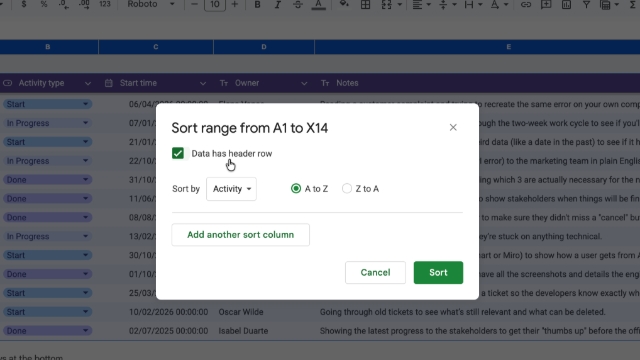Expand the merge type arrow
Image resolution: width=640 pixels, height=360 pixels.
point(400,4)
